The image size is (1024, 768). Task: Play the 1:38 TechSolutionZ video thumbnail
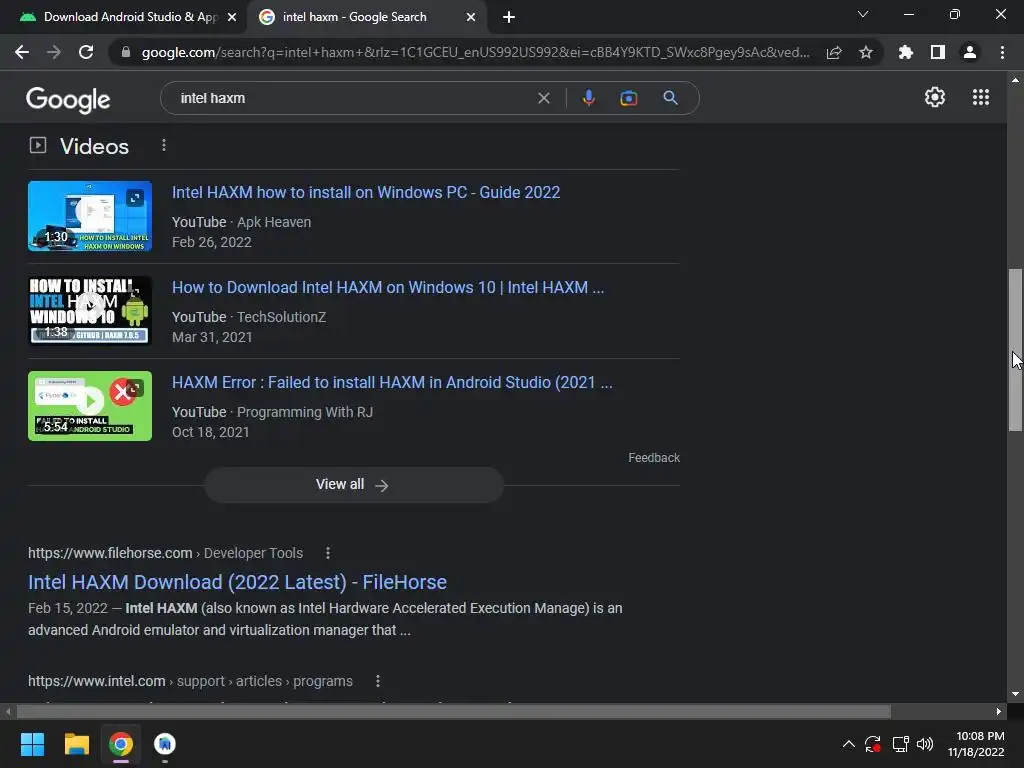coord(90,311)
